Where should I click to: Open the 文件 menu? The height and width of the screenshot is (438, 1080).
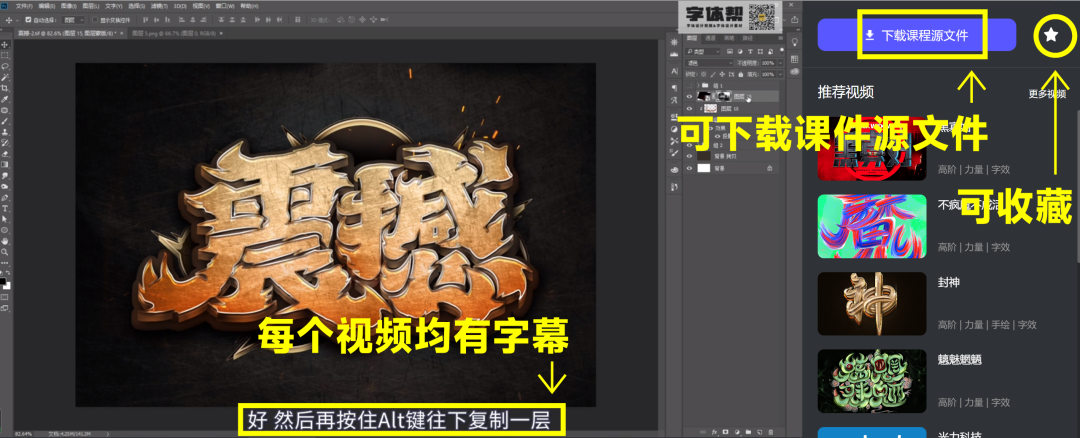[x=23, y=6]
